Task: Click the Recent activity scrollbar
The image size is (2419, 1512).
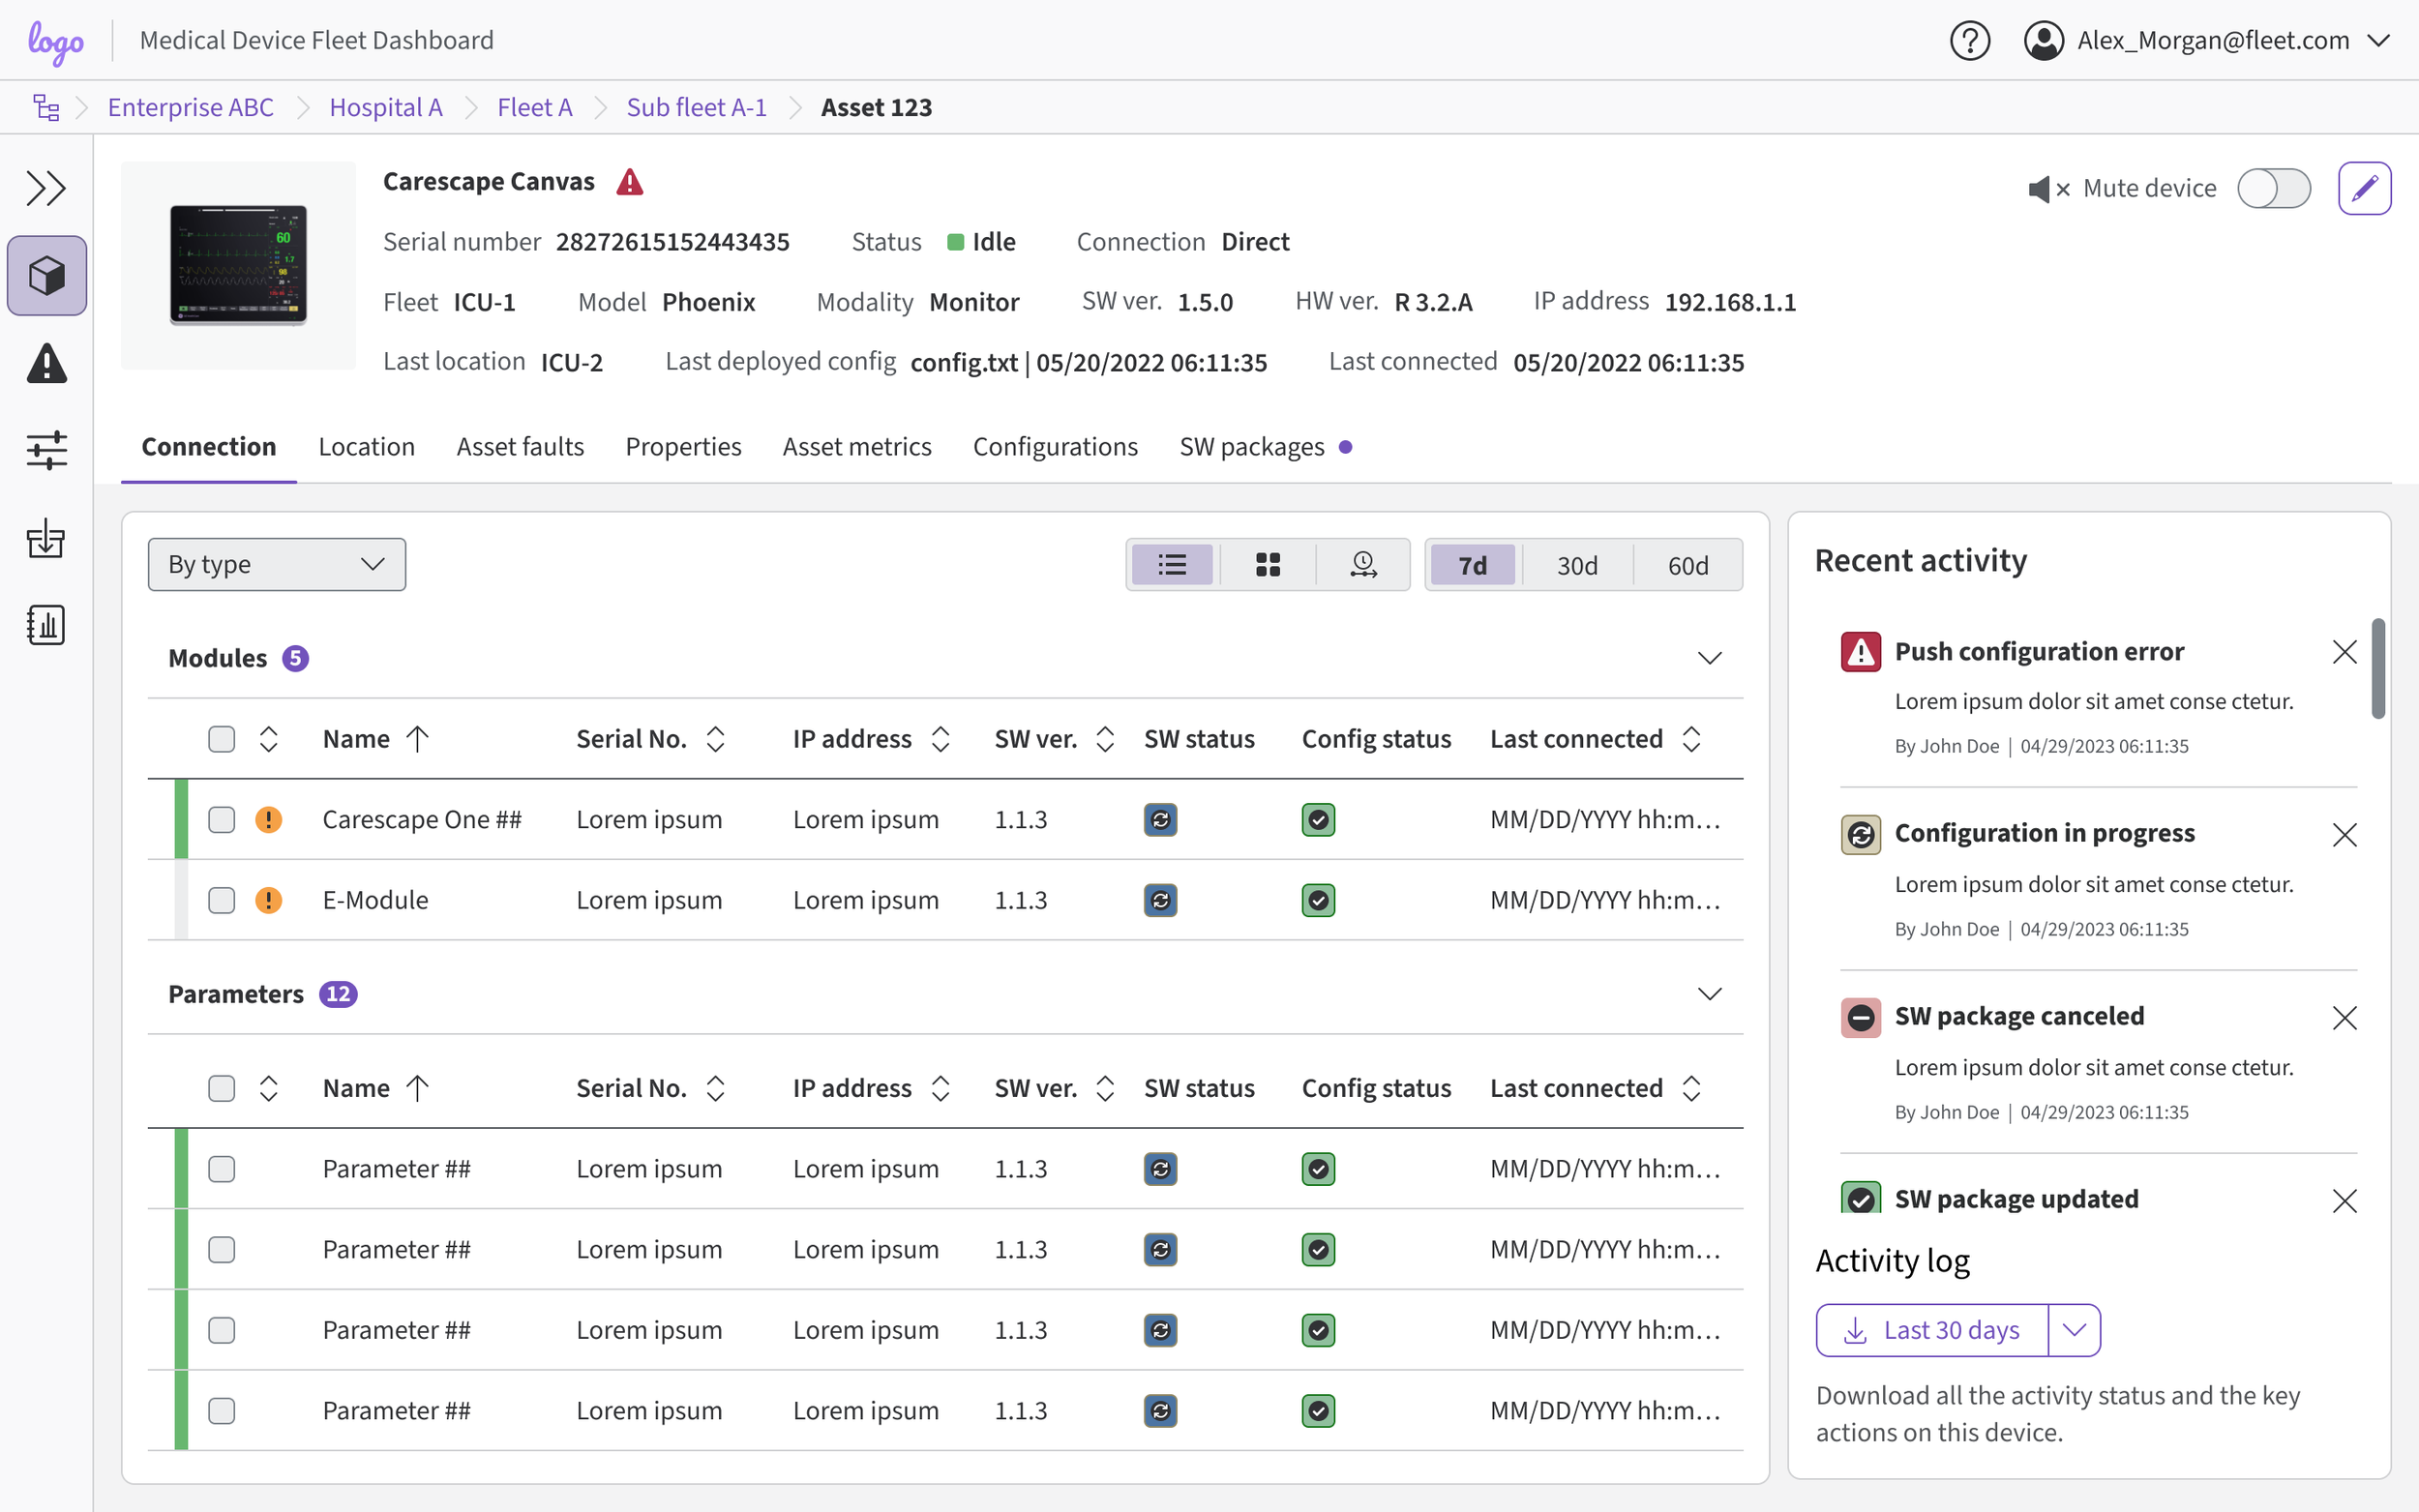Action: pyautogui.click(x=2377, y=668)
